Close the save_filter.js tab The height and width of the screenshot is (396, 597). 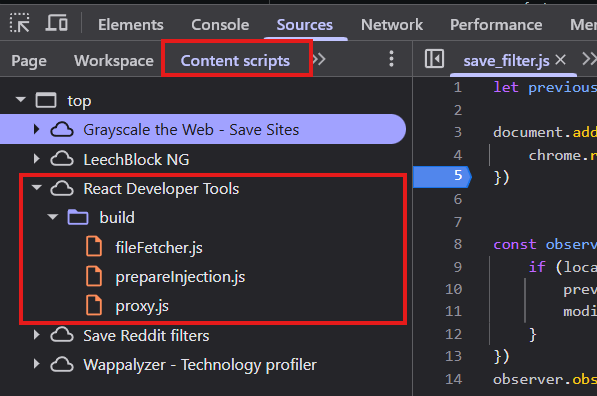click(560, 59)
